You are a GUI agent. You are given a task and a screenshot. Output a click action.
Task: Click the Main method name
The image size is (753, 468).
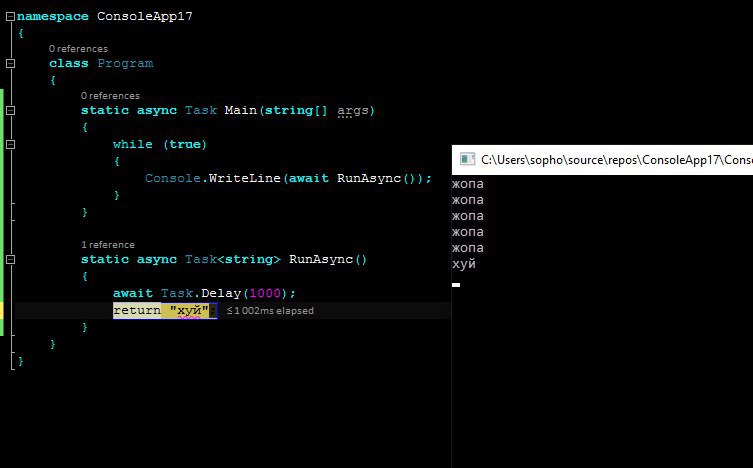click(241, 110)
